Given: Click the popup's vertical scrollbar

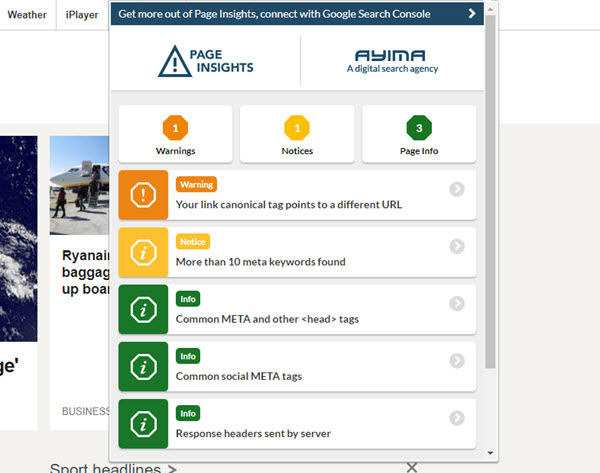Looking at the screenshot, I should pyautogui.click(x=490, y=190).
